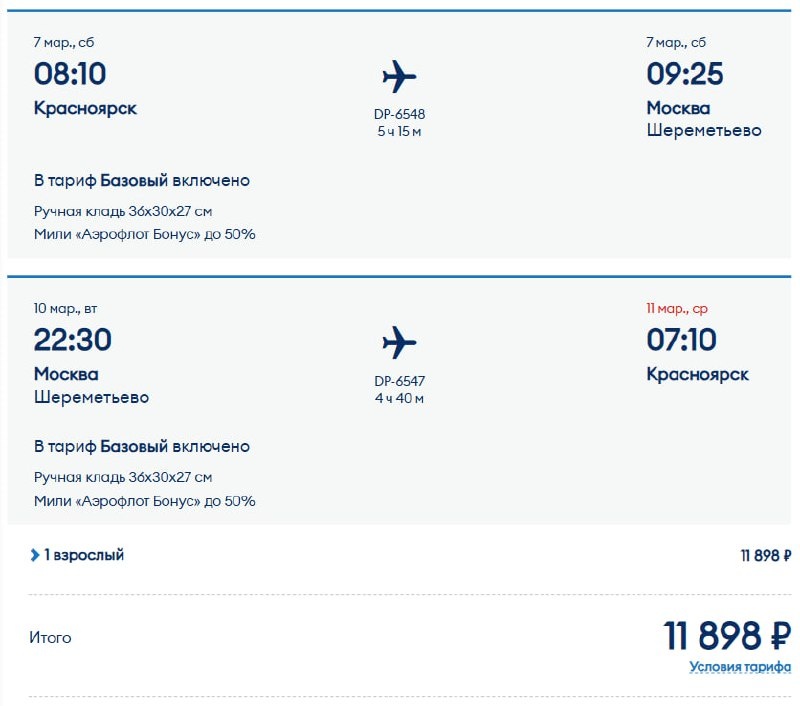Click the 10 мар., вт departure date

[x=69, y=308]
